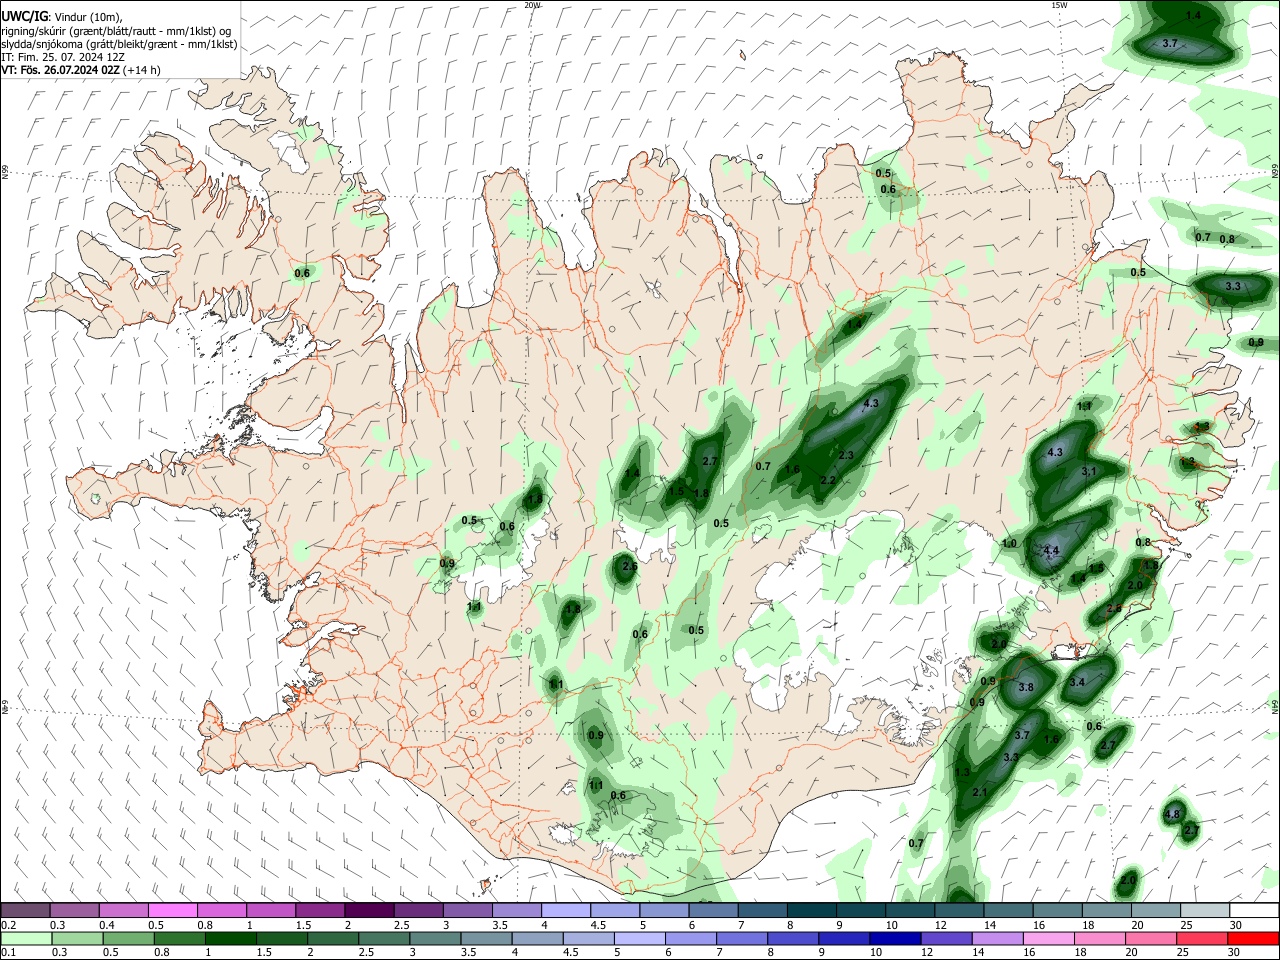The width and height of the screenshot is (1280, 960).
Task: Click the 'UWC/IG: Vindur (10m)' title text
Action: coord(62,17)
